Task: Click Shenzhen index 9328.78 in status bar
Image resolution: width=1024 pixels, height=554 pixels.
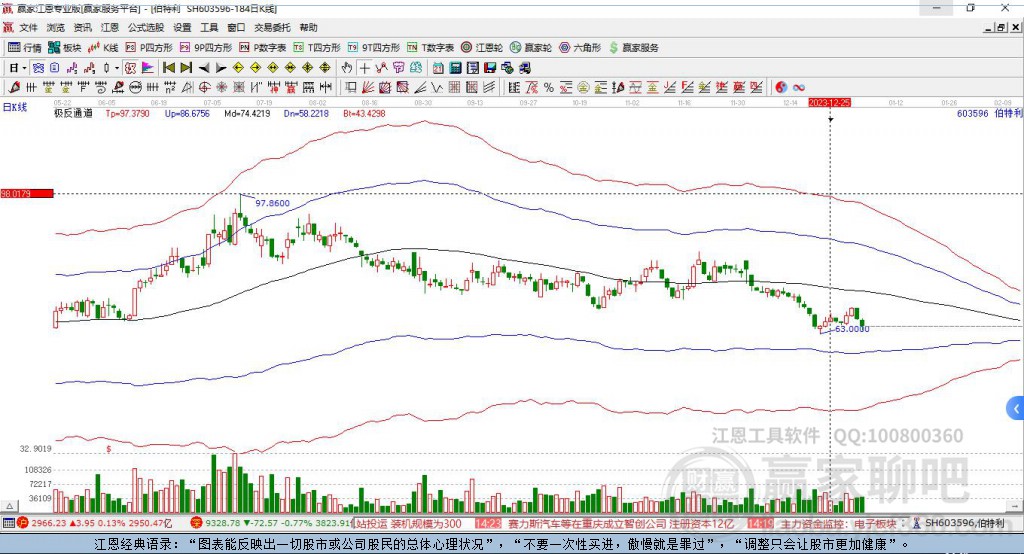Action: point(224,523)
